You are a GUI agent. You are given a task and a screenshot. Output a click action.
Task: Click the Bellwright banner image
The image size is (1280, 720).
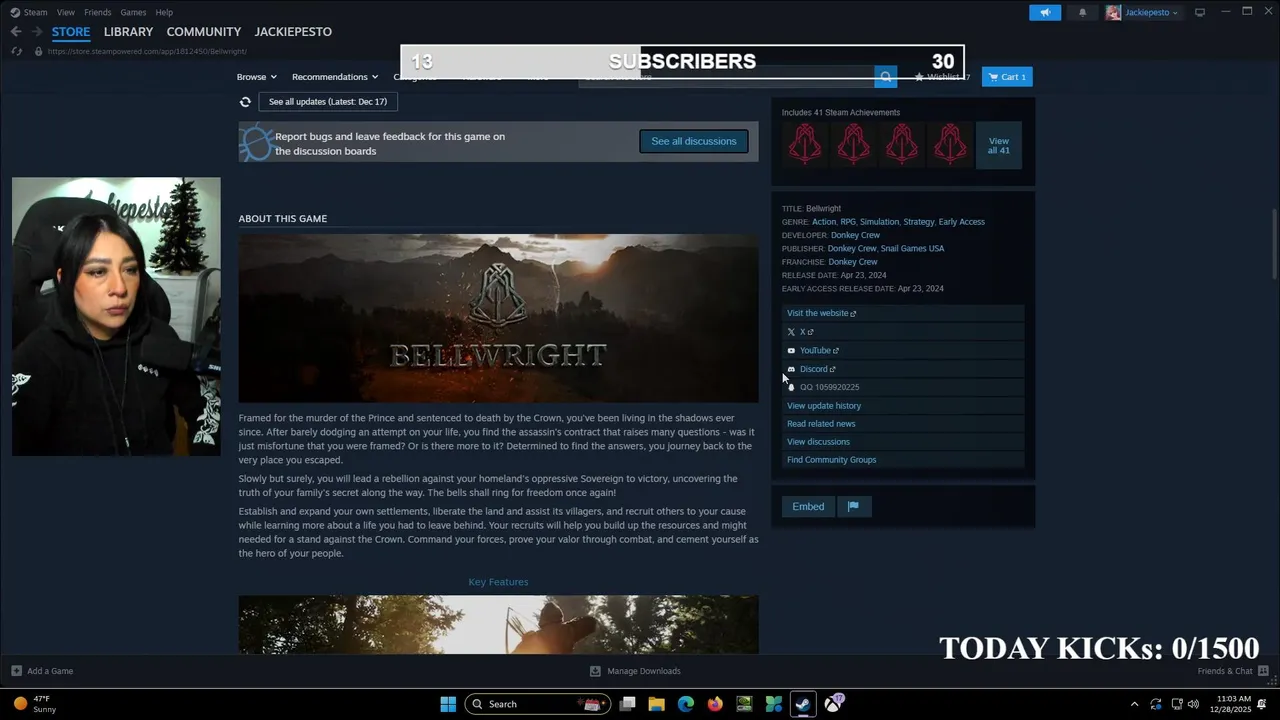(498, 318)
